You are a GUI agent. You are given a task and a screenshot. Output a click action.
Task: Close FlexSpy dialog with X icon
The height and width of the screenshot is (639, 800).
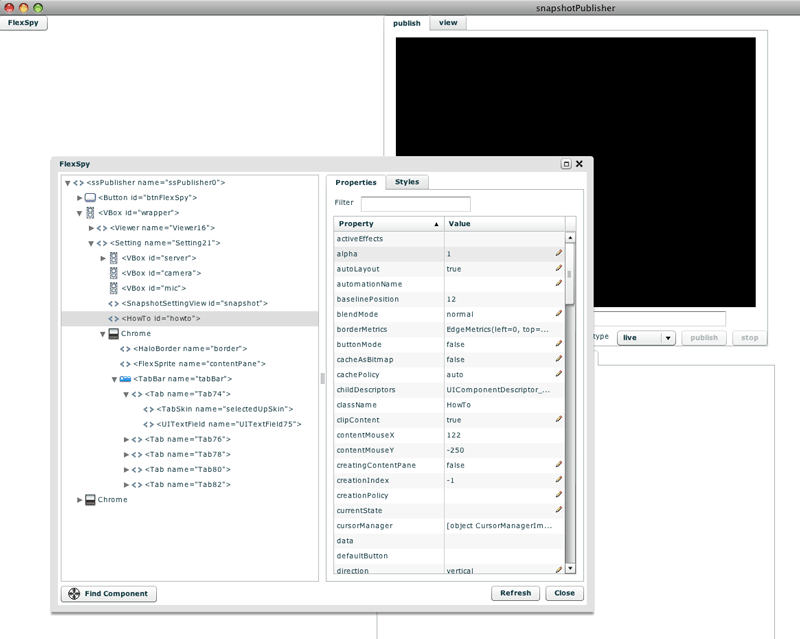pos(579,164)
